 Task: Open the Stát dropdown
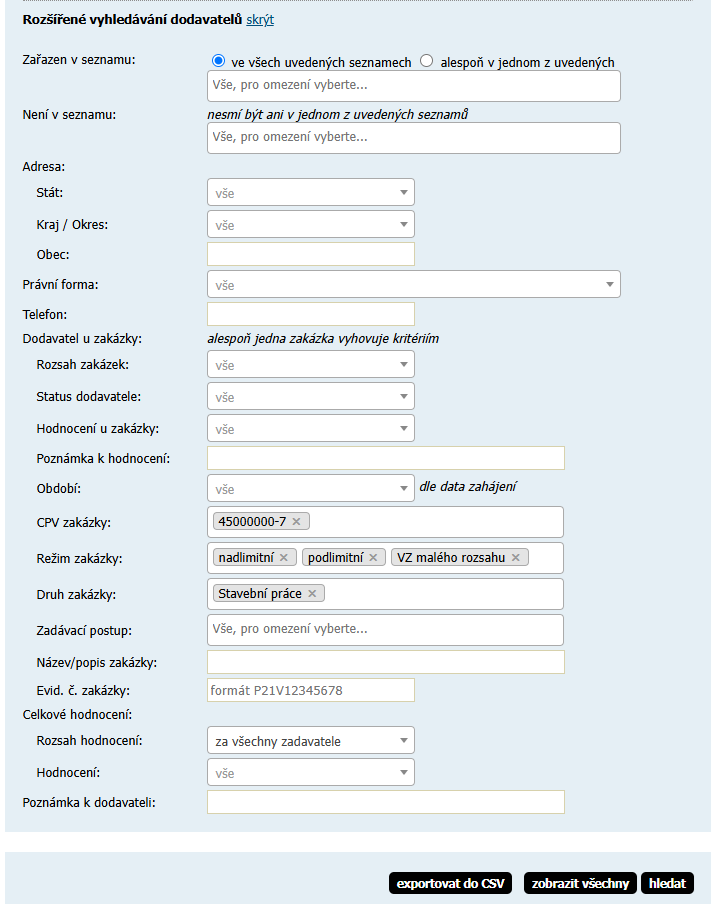pyautogui.click(x=310, y=193)
